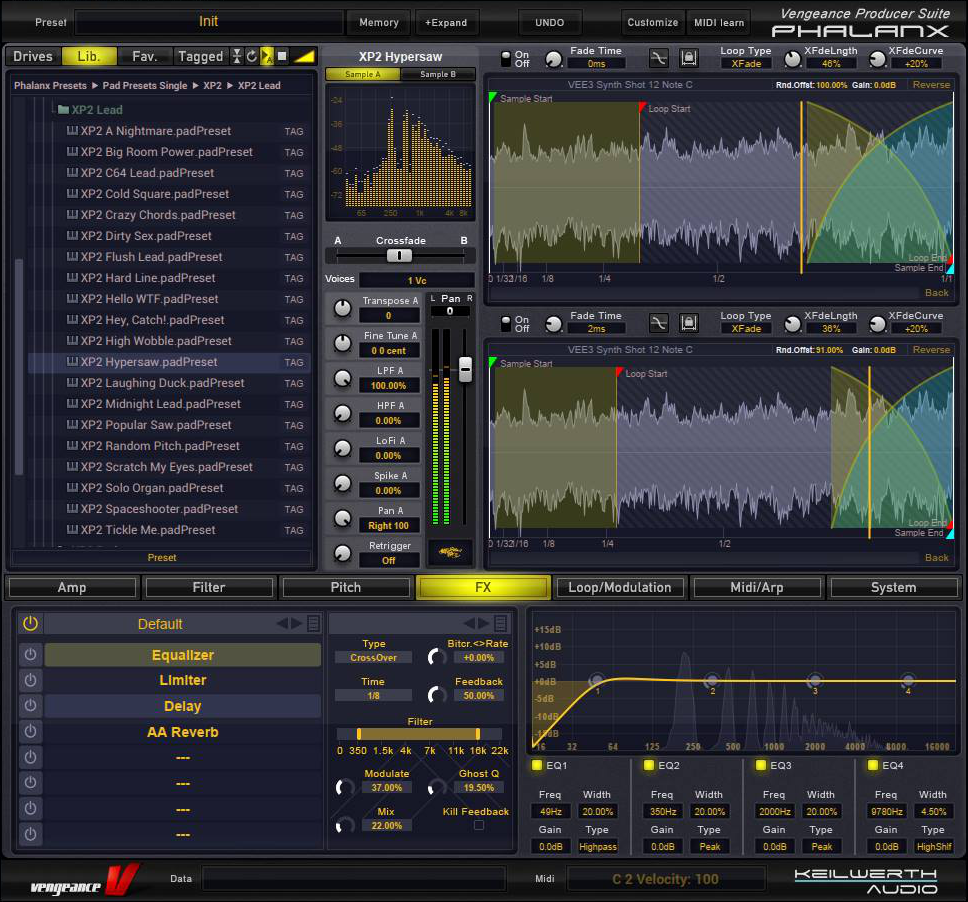Viewport: 968px width, 902px height.
Task: Click the A/B Crossfade slider handle
Action: click(399, 255)
